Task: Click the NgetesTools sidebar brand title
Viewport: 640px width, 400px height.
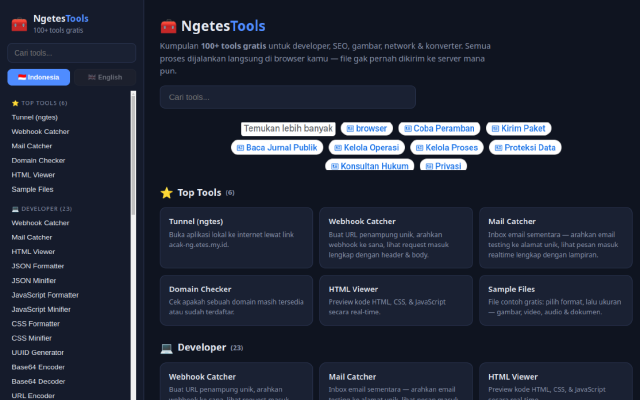Action: tap(61, 19)
